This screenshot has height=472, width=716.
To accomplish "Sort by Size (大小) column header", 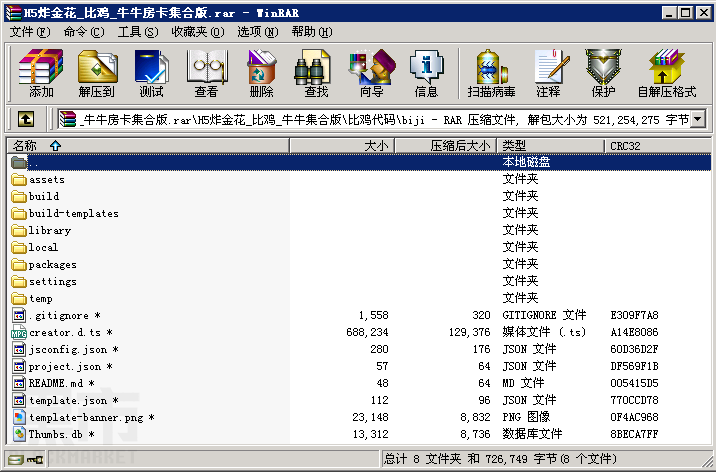I will pos(342,146).
